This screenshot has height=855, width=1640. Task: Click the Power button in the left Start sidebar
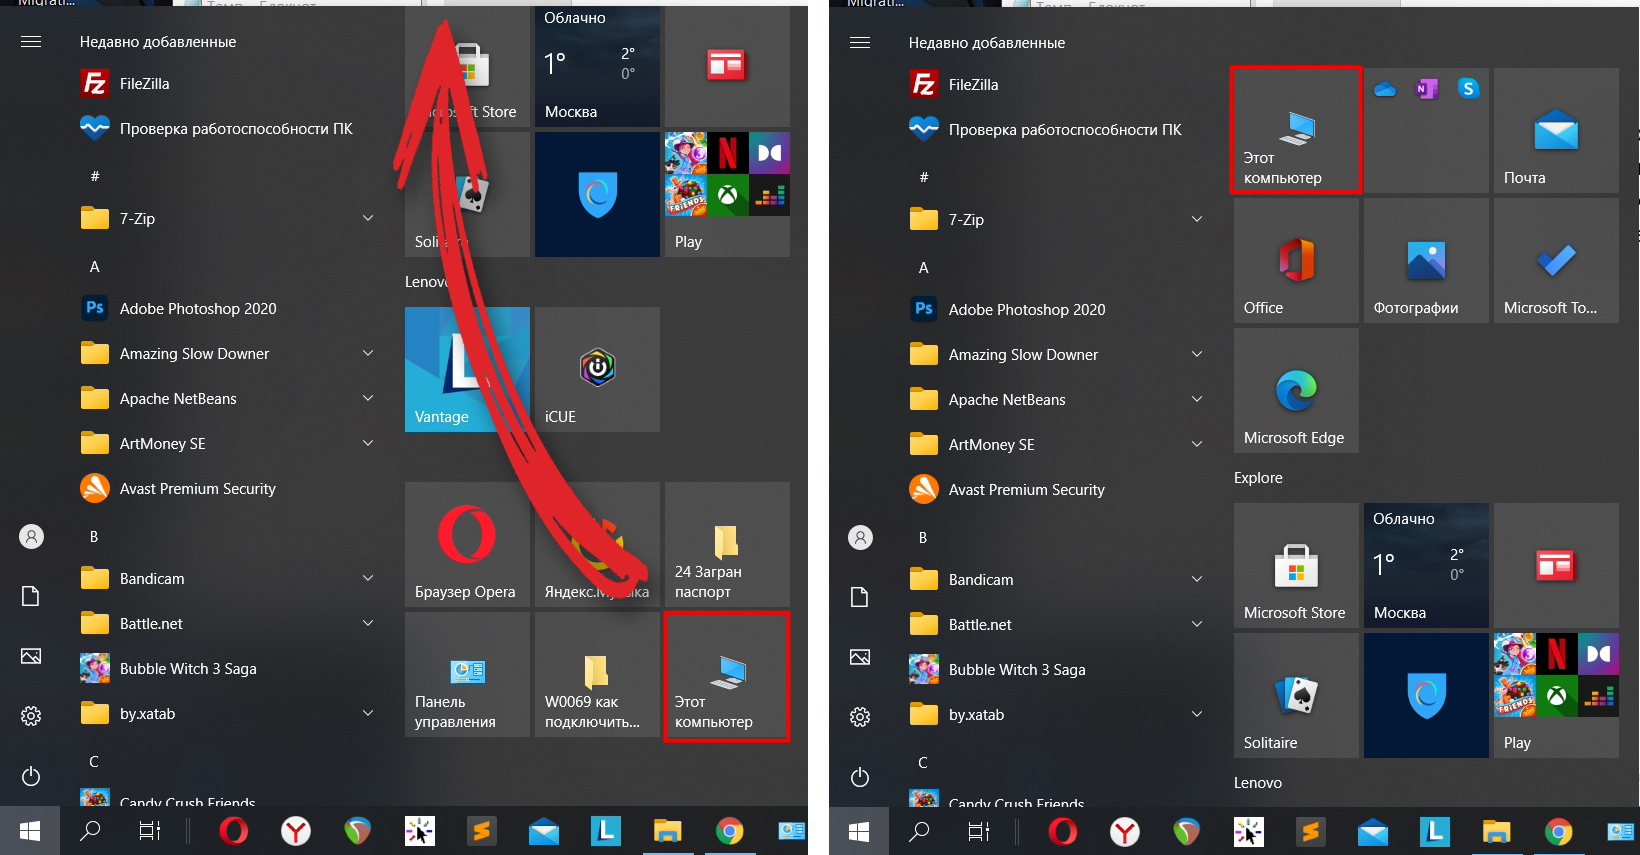(x=31, y=776)
